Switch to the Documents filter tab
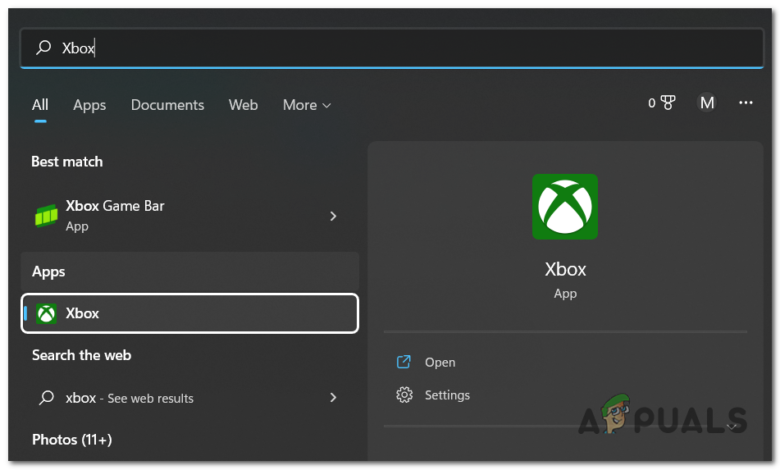Screen dimensions: 780x470 point(167,105)
